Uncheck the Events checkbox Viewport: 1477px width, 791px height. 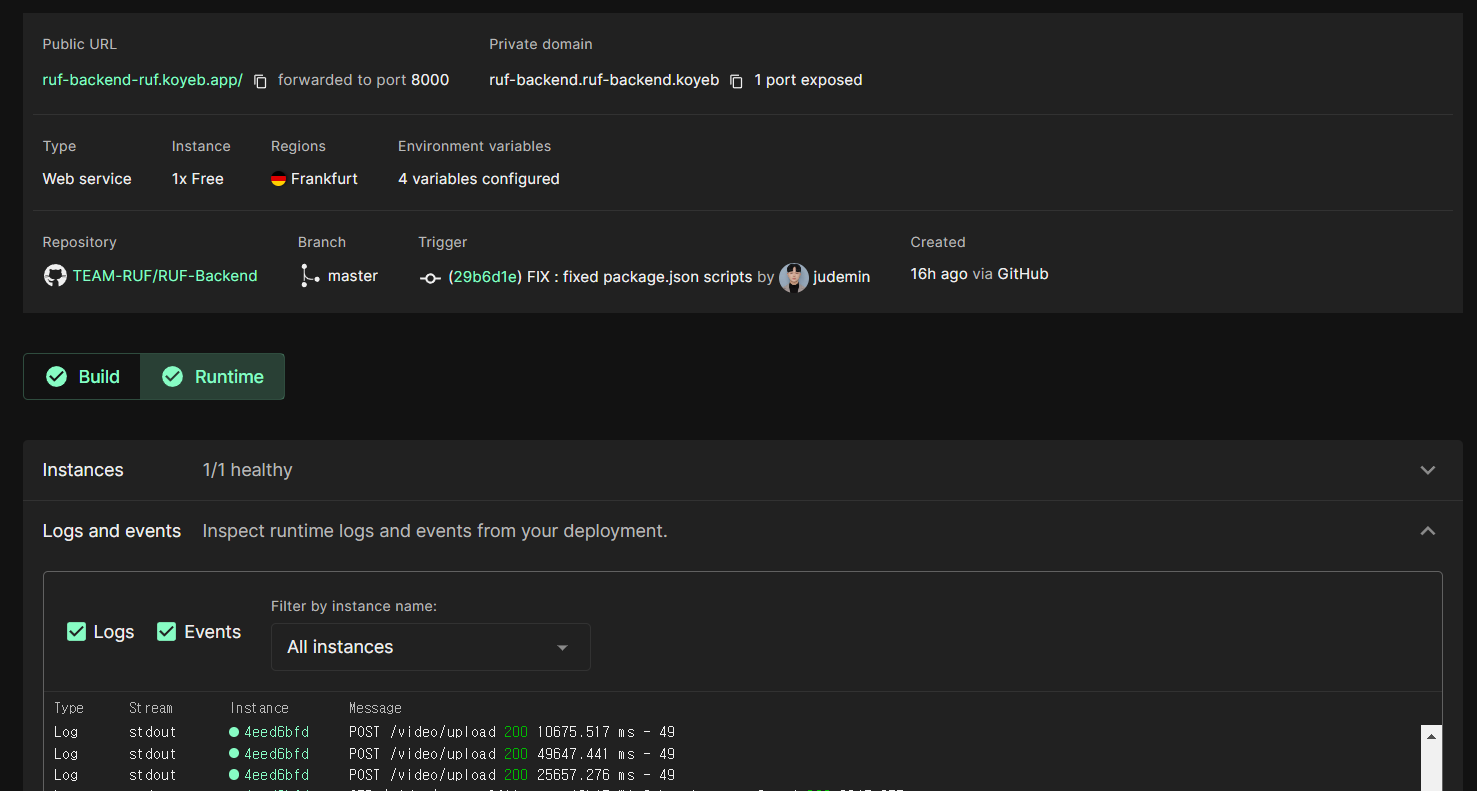pos(167,631)
